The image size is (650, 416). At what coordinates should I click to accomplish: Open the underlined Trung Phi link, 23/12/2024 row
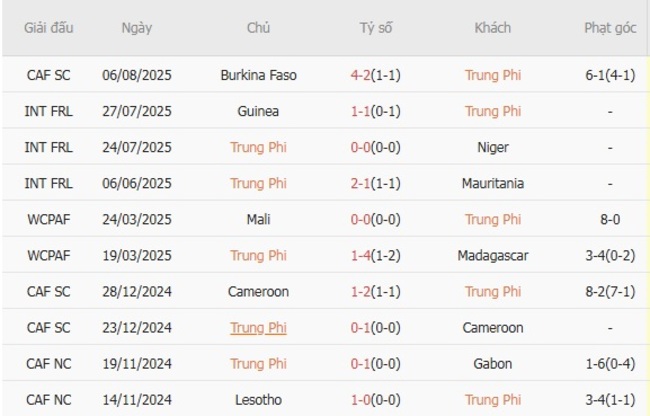point(258,328)
